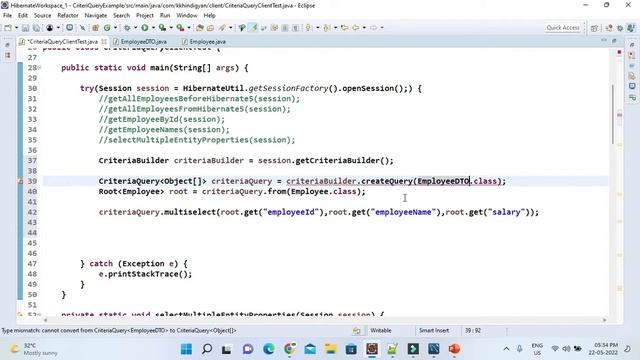The height and width of the screenshot is (360, 640).
Task: Click Open Perspective icon near Quick Access
Action: [x=594, y=28]
